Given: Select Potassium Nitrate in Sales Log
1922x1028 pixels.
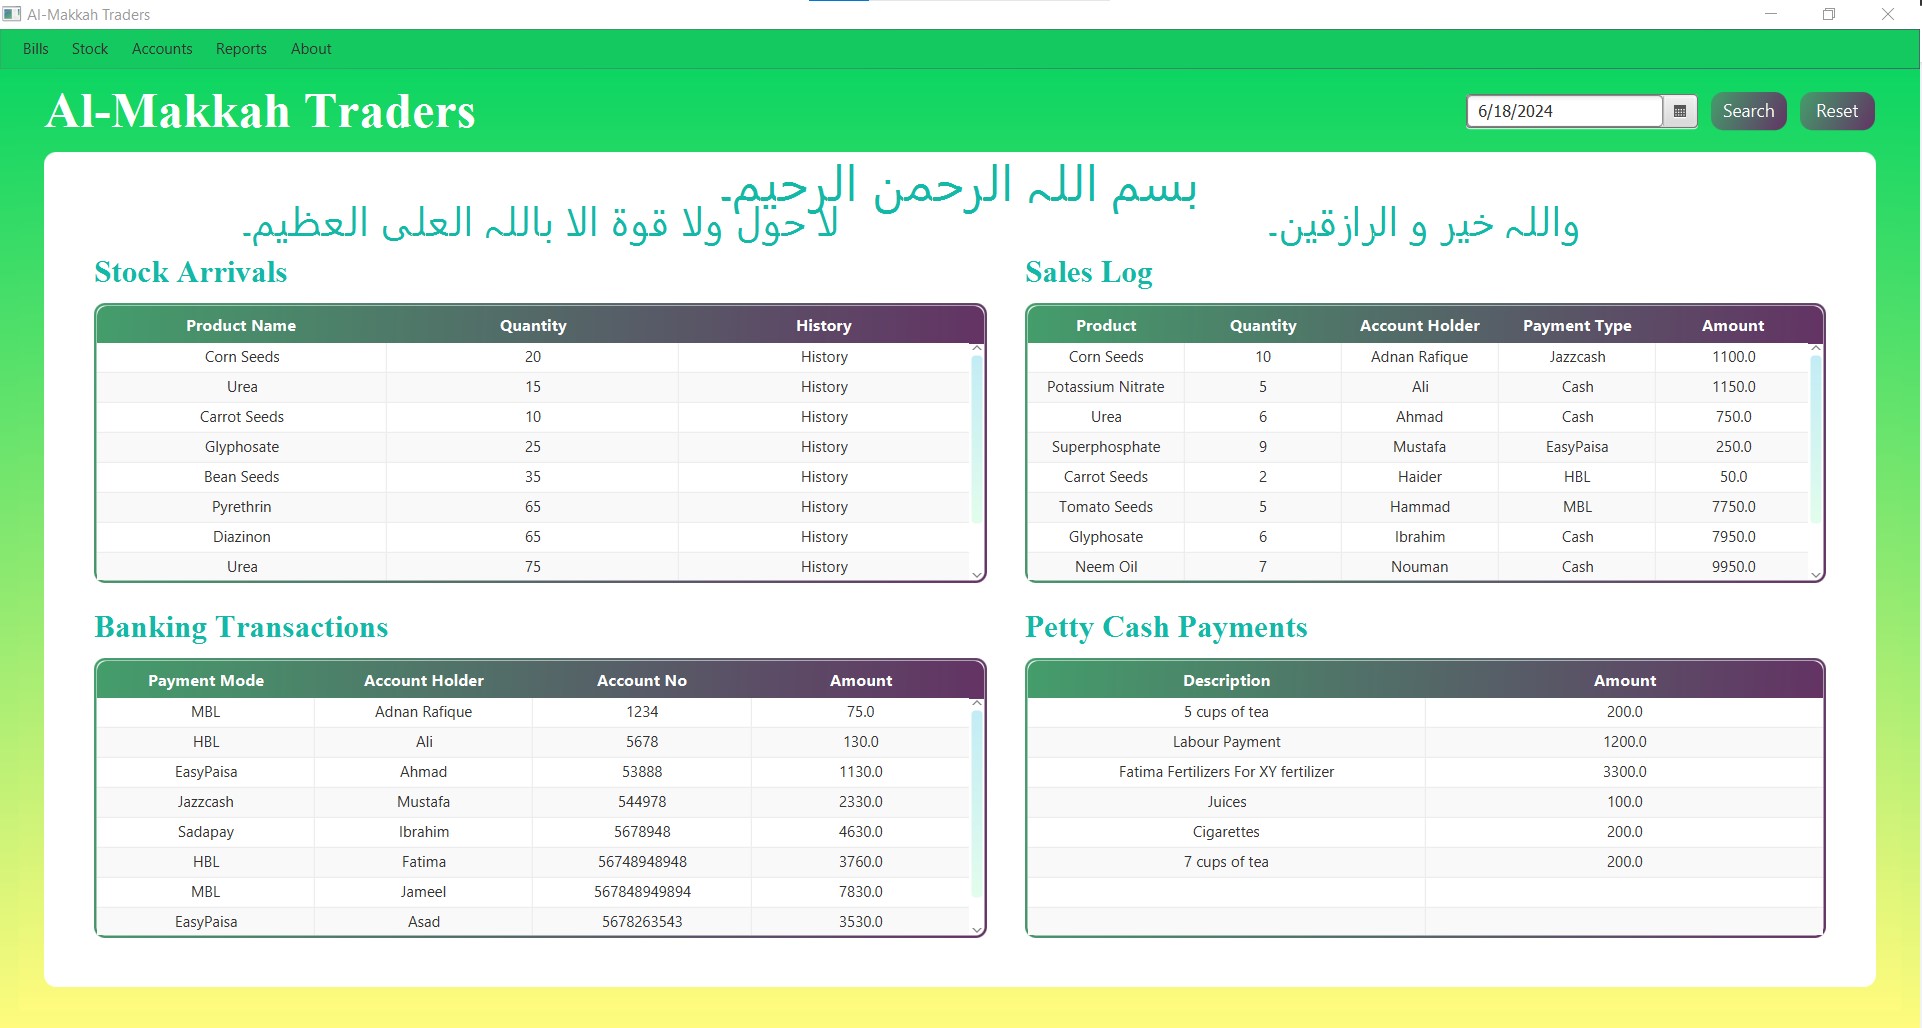Looking at the screenshot, I should click(1106, 387).
